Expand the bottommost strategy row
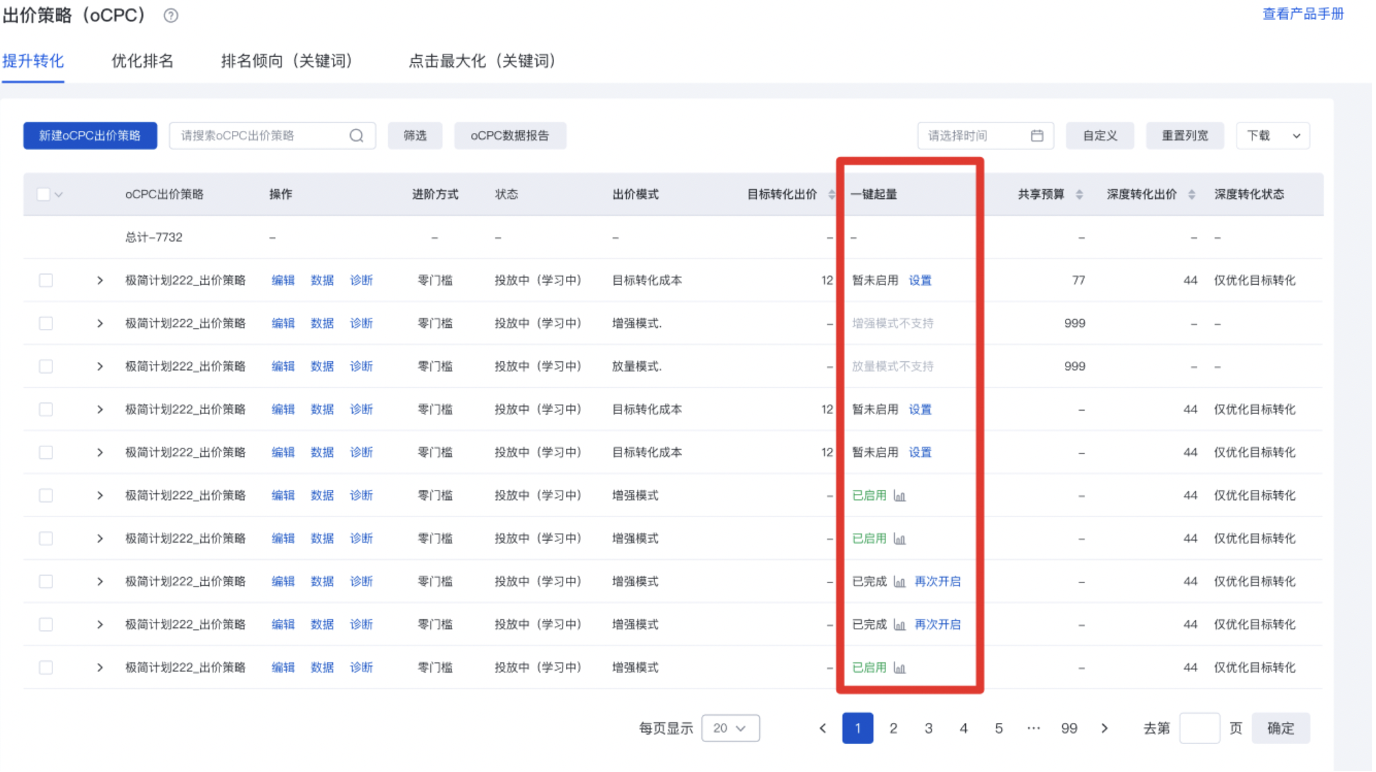1376x772 pixels. (x=100, y=668)
